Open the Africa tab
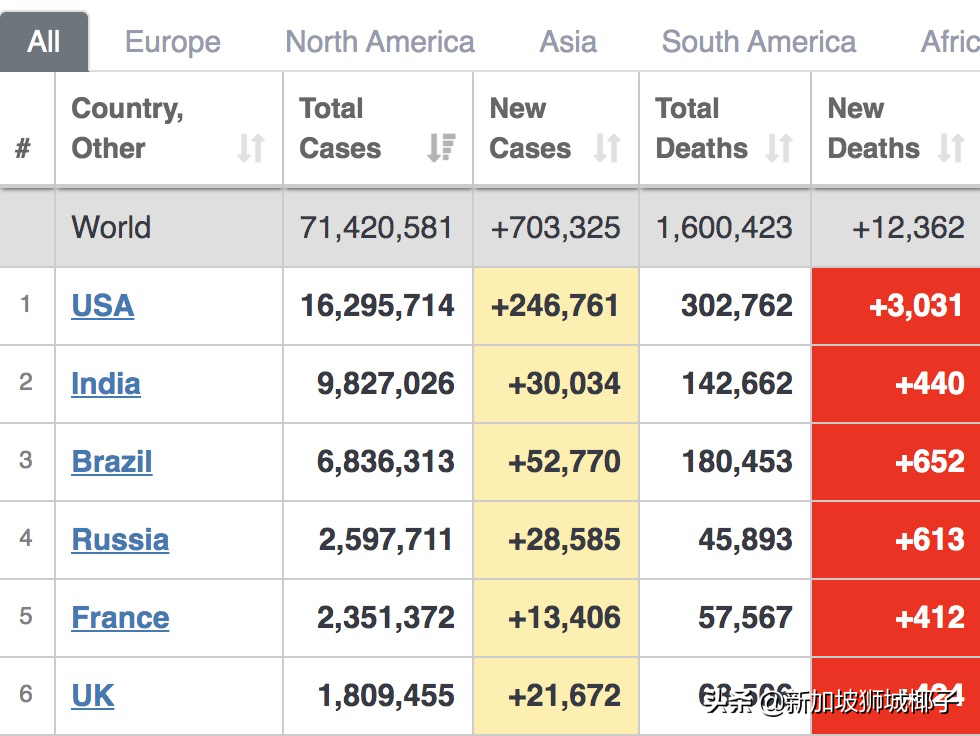 (x=949, y=42)
